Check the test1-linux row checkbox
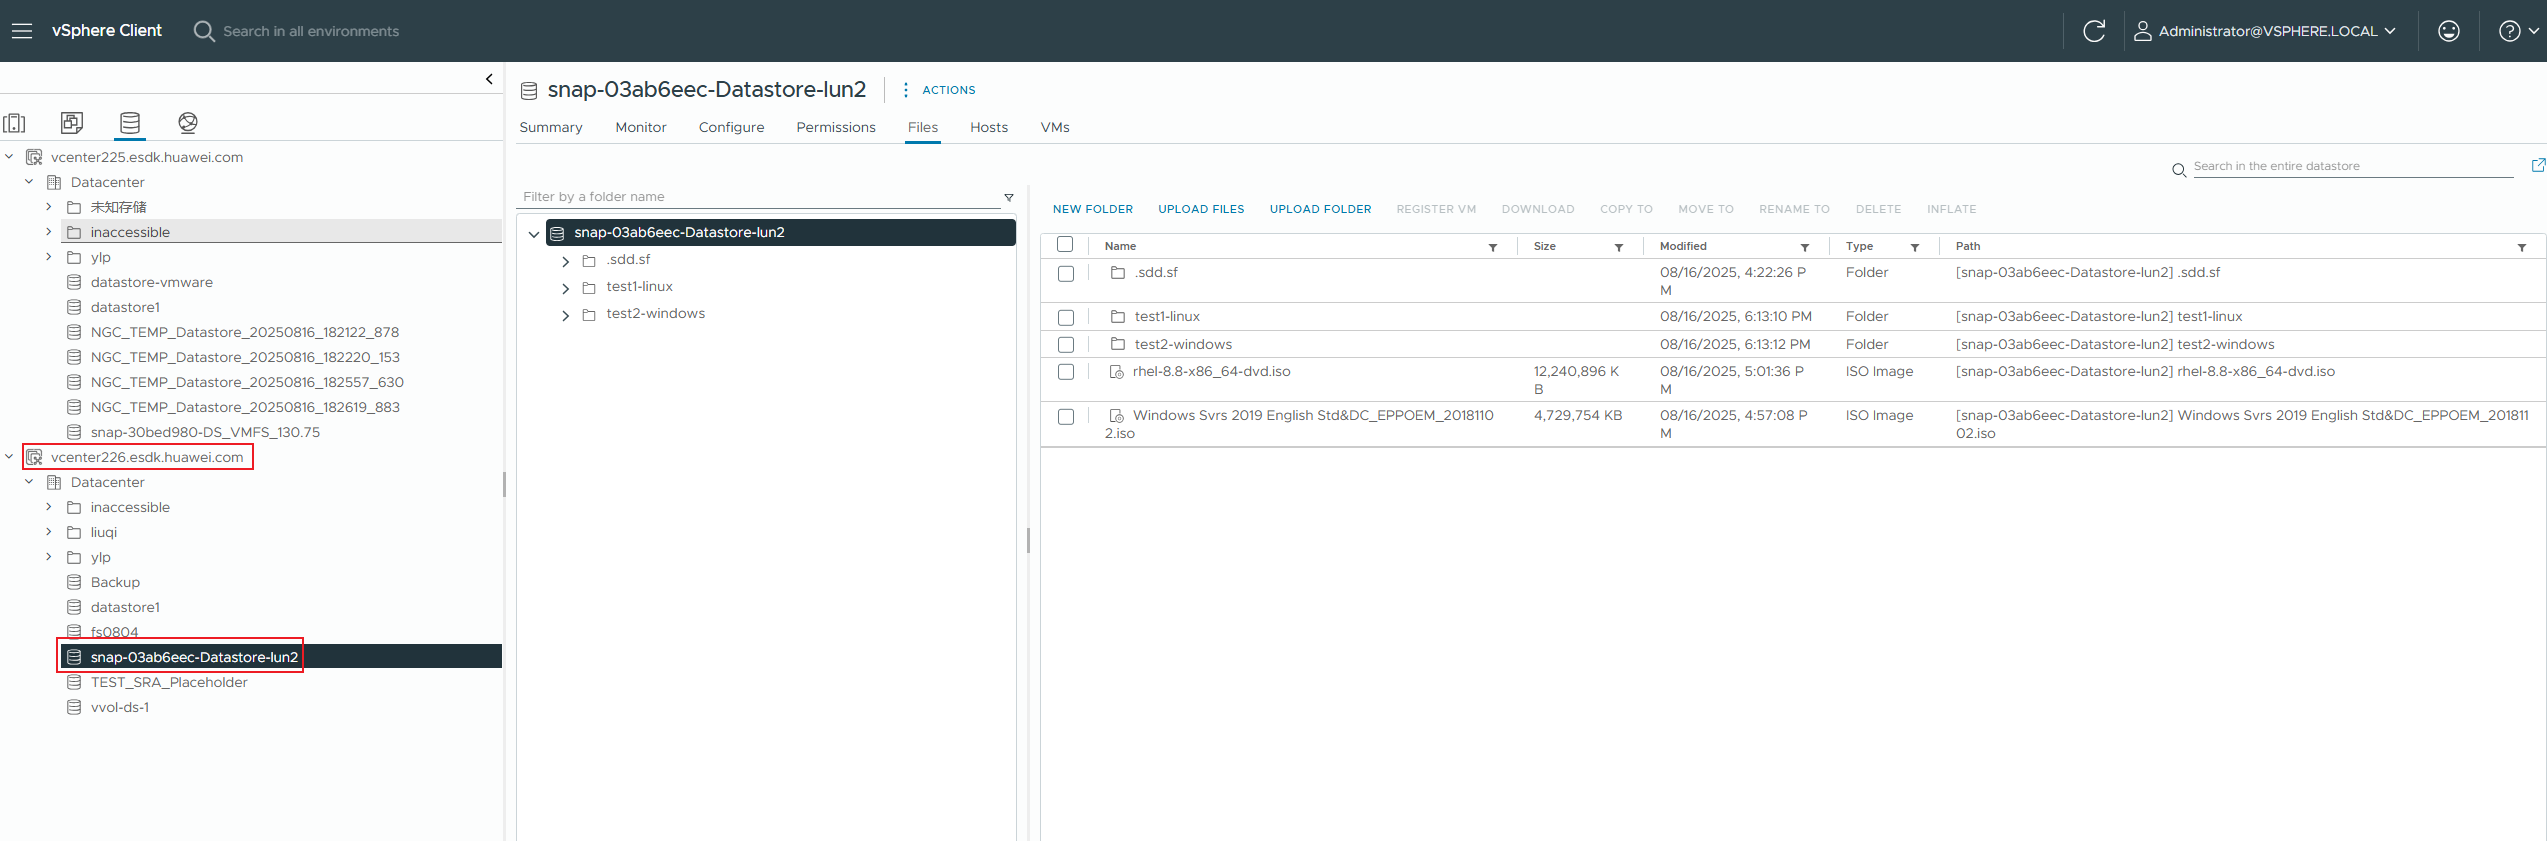 (1066, 318)
